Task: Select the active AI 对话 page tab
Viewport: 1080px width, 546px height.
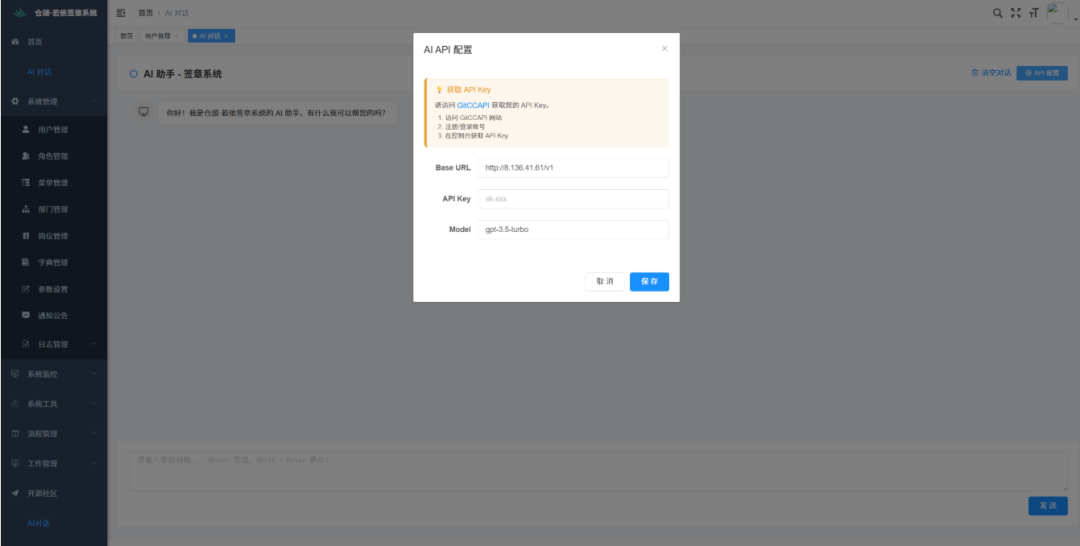Action: (211, 36)
